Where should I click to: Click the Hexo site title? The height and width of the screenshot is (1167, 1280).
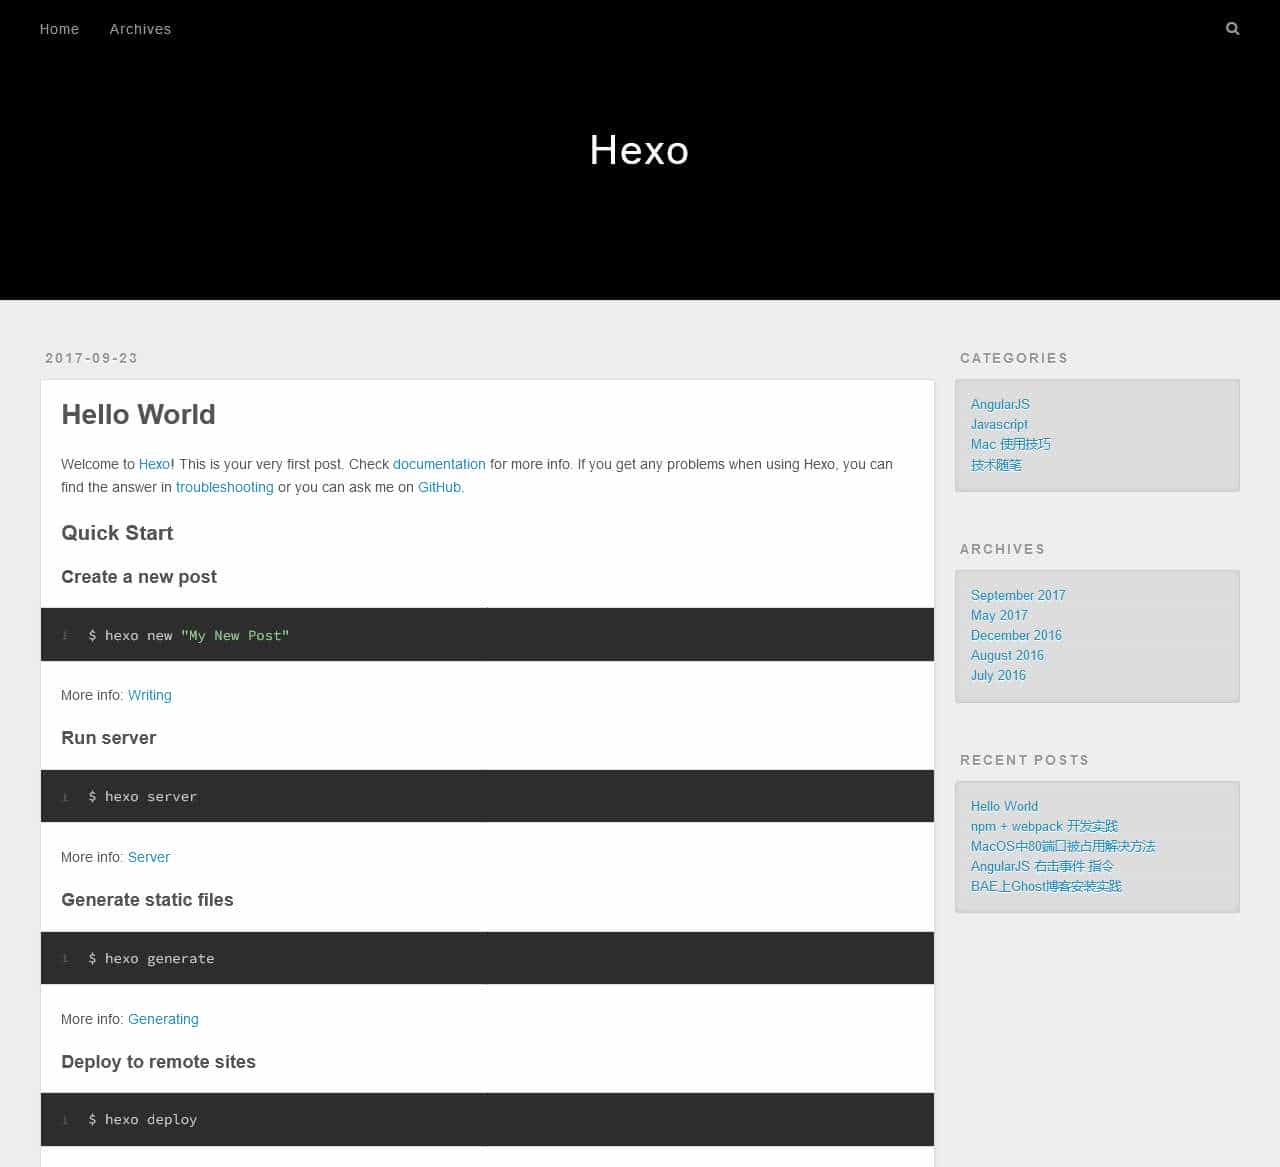(x=639, y=150)
